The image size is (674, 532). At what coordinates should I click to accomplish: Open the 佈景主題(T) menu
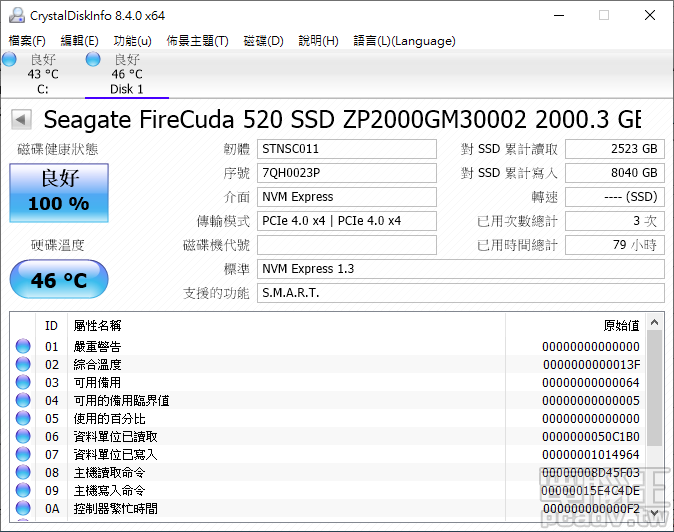(x=198, y=41)
